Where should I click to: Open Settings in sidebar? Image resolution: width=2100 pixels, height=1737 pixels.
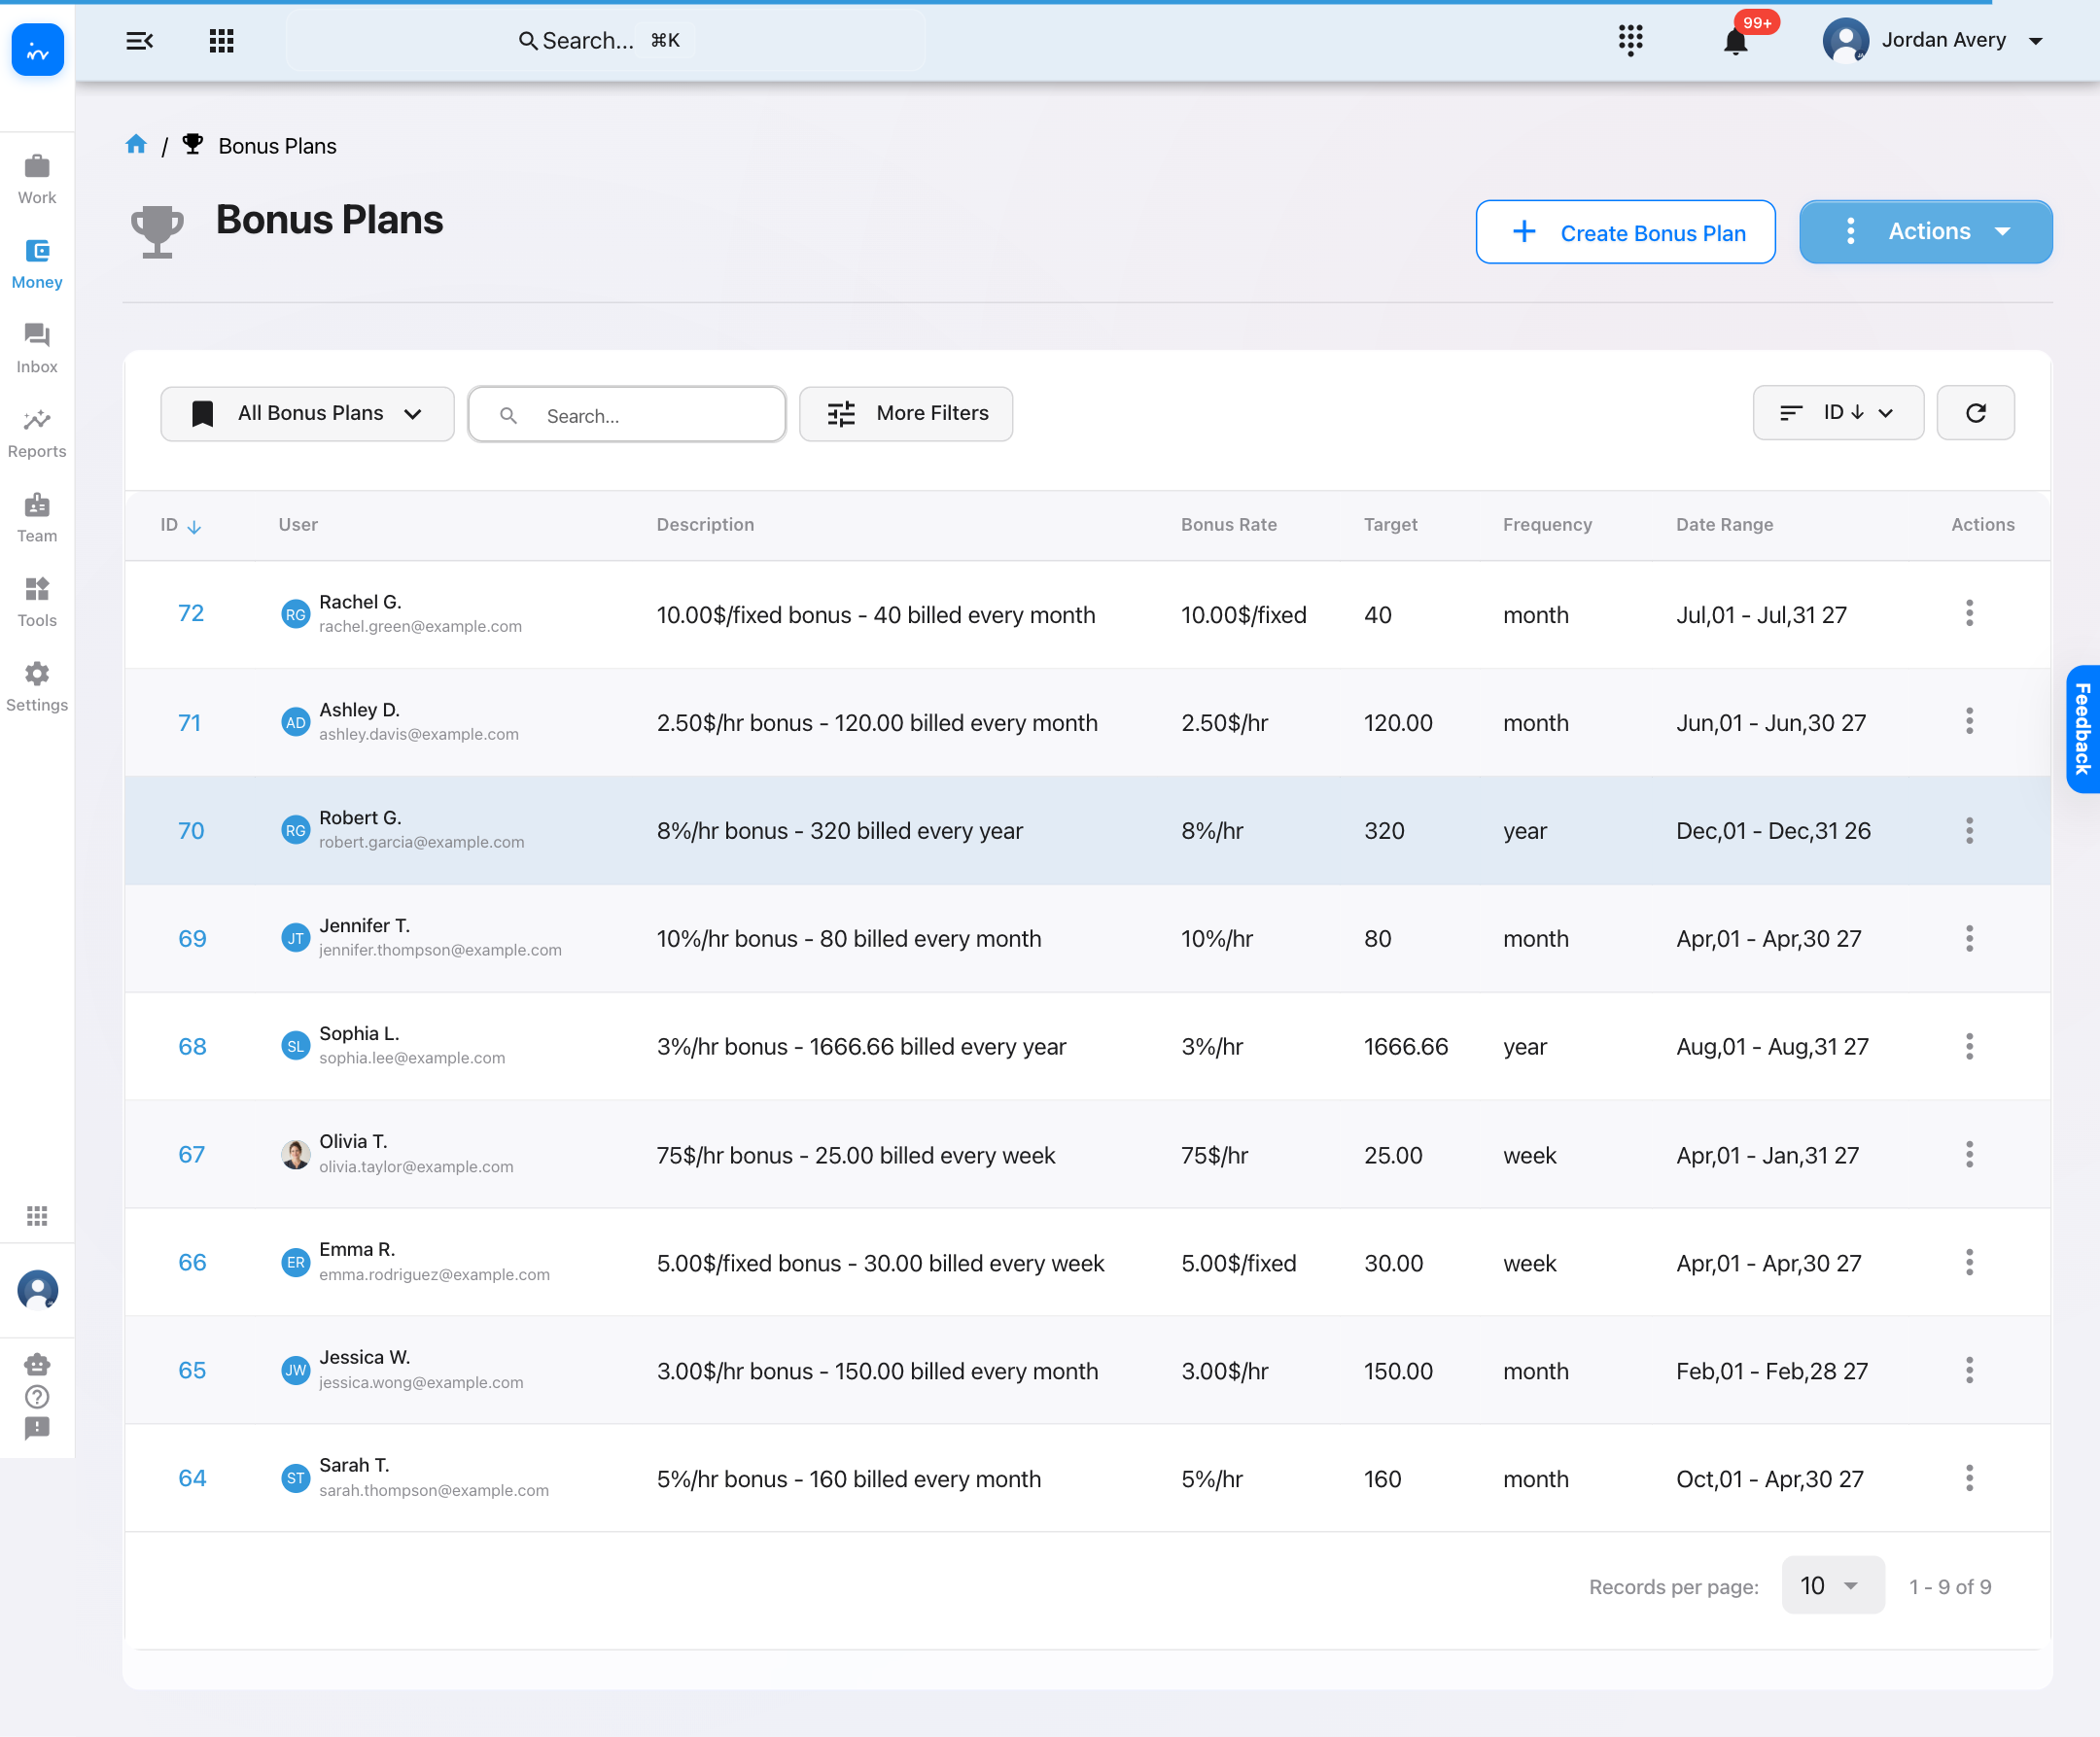[x=37, y=687]
